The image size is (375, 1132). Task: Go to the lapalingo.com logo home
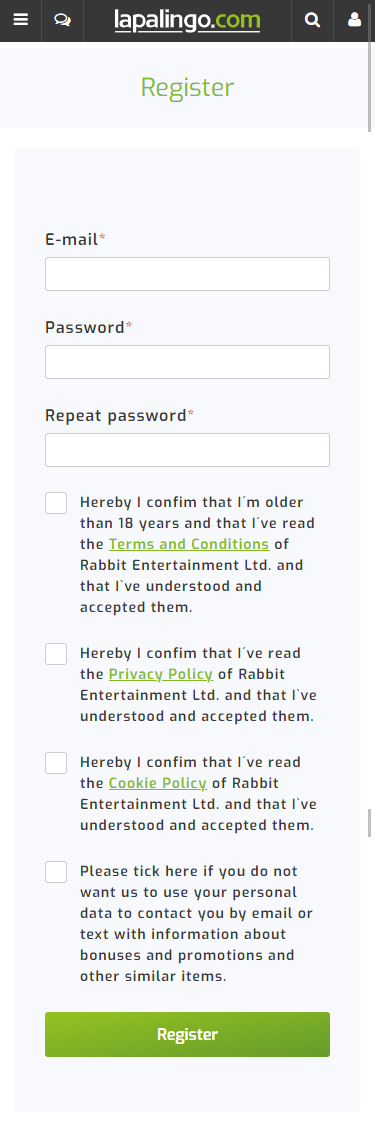click(x=187, y=20)
